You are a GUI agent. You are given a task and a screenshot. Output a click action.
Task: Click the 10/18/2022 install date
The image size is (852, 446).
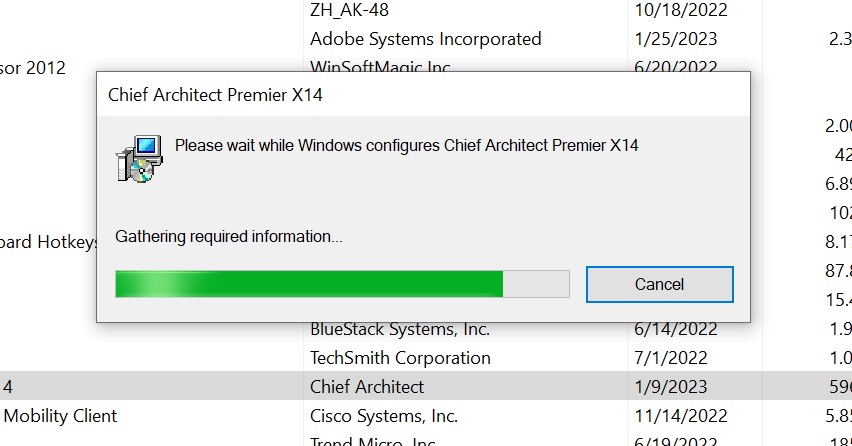coord(681,10)
